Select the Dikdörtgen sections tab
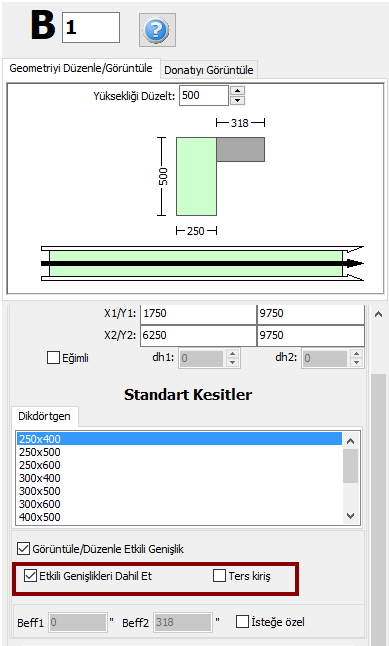Viewport: 389px width, 646px height. pyautogui.click(x=44, y=416)
